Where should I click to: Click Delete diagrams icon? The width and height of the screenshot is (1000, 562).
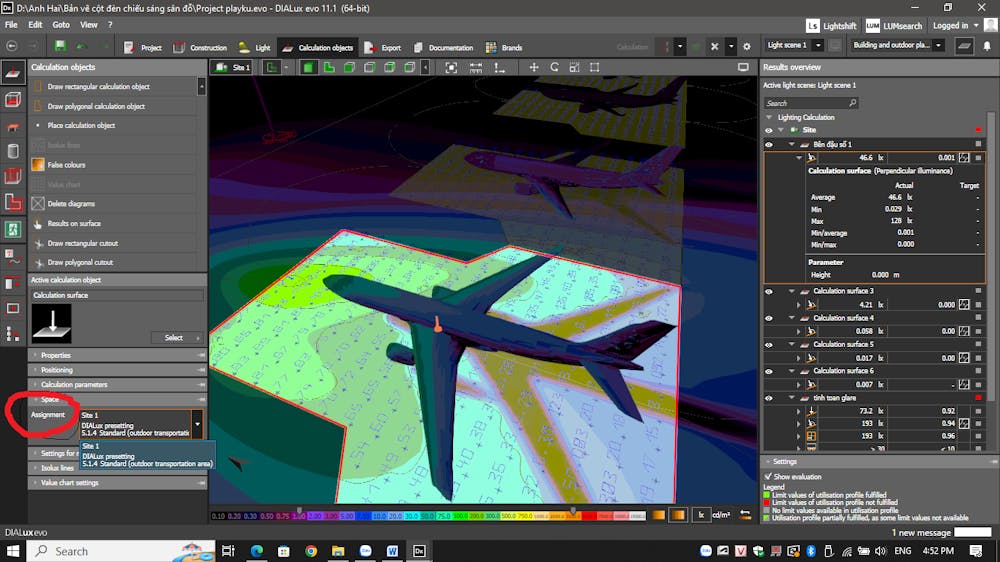tap(39, 203)
